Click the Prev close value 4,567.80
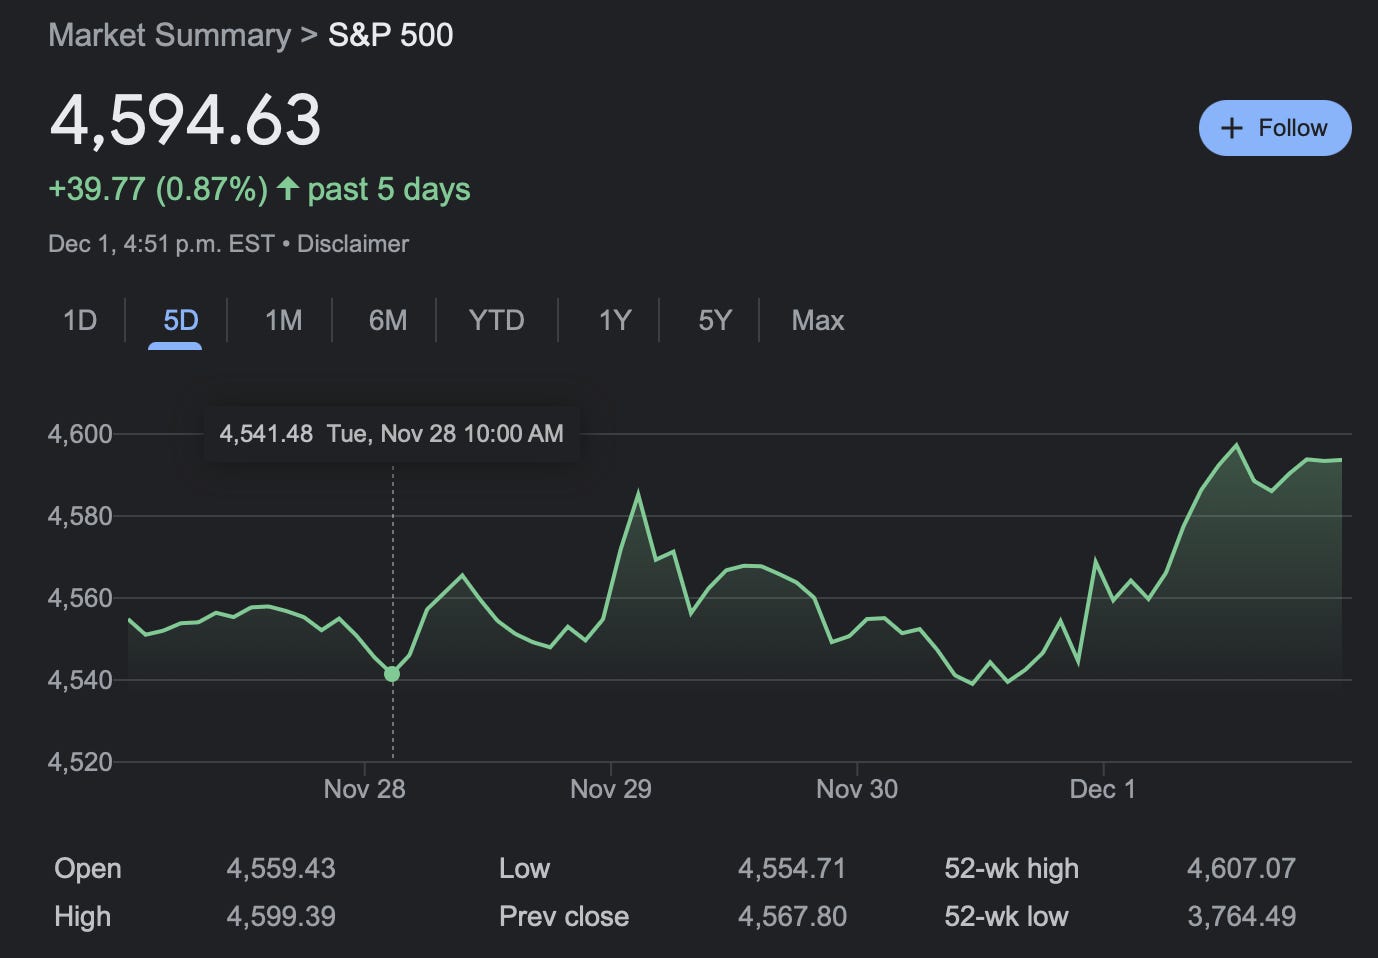1378x958 pixels. 792,916
